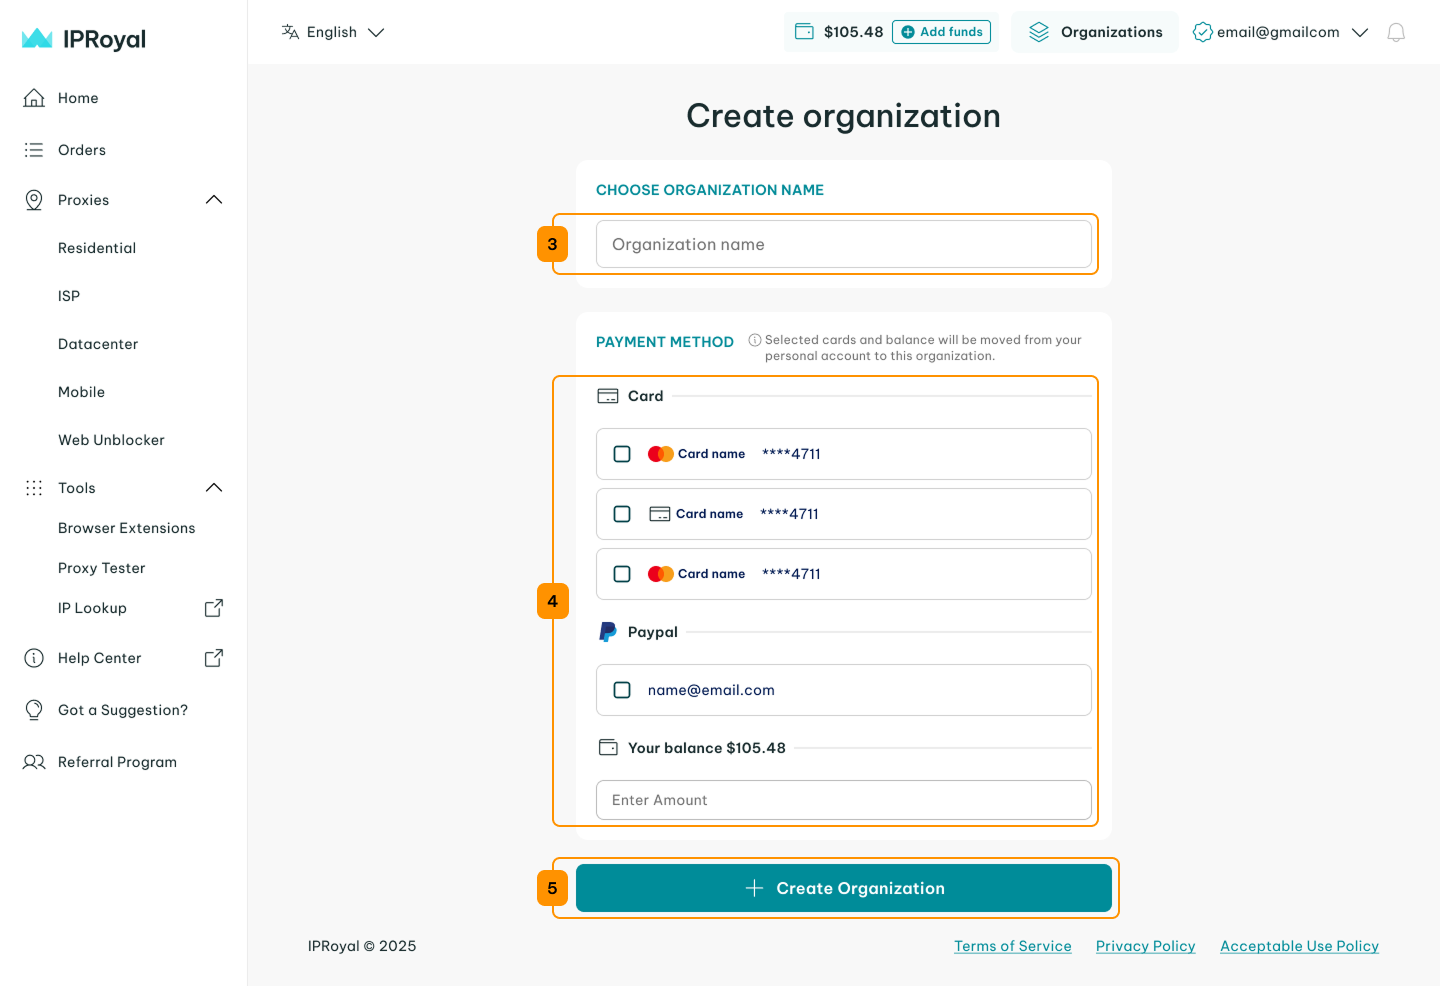
Task: Click the Help Center external link icon
Action: 214,658
